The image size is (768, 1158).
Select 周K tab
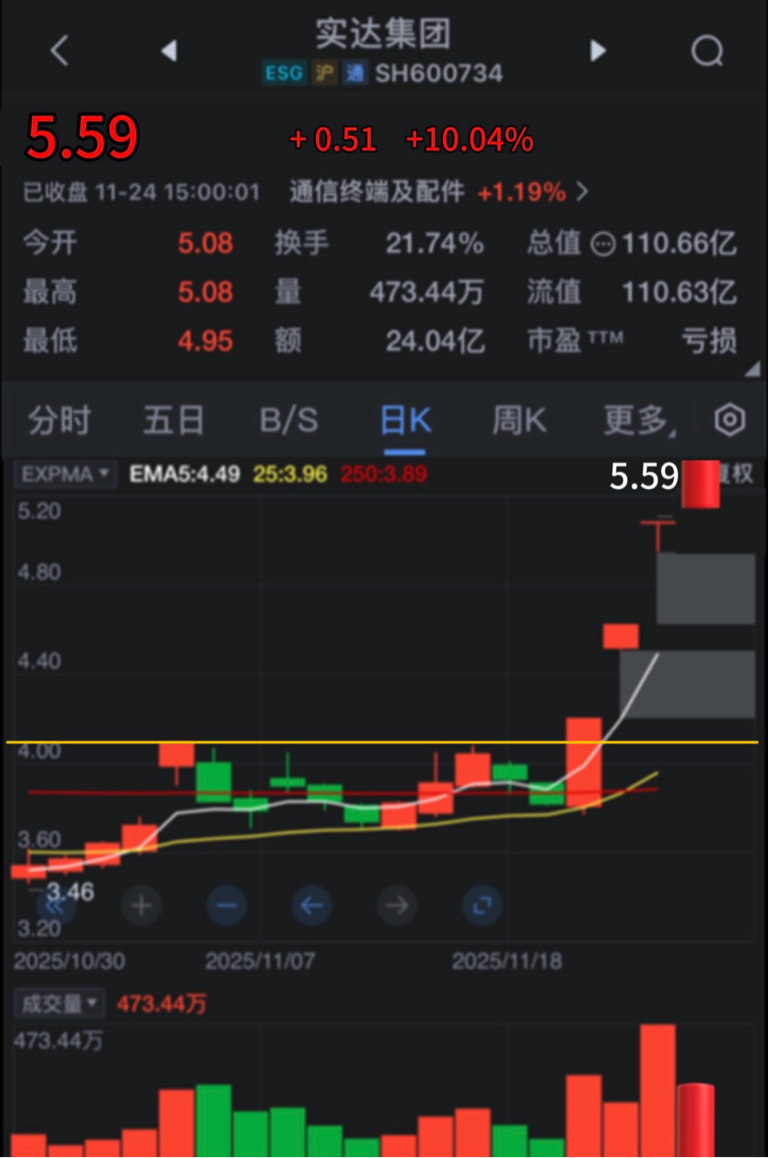tap(519, 420)
